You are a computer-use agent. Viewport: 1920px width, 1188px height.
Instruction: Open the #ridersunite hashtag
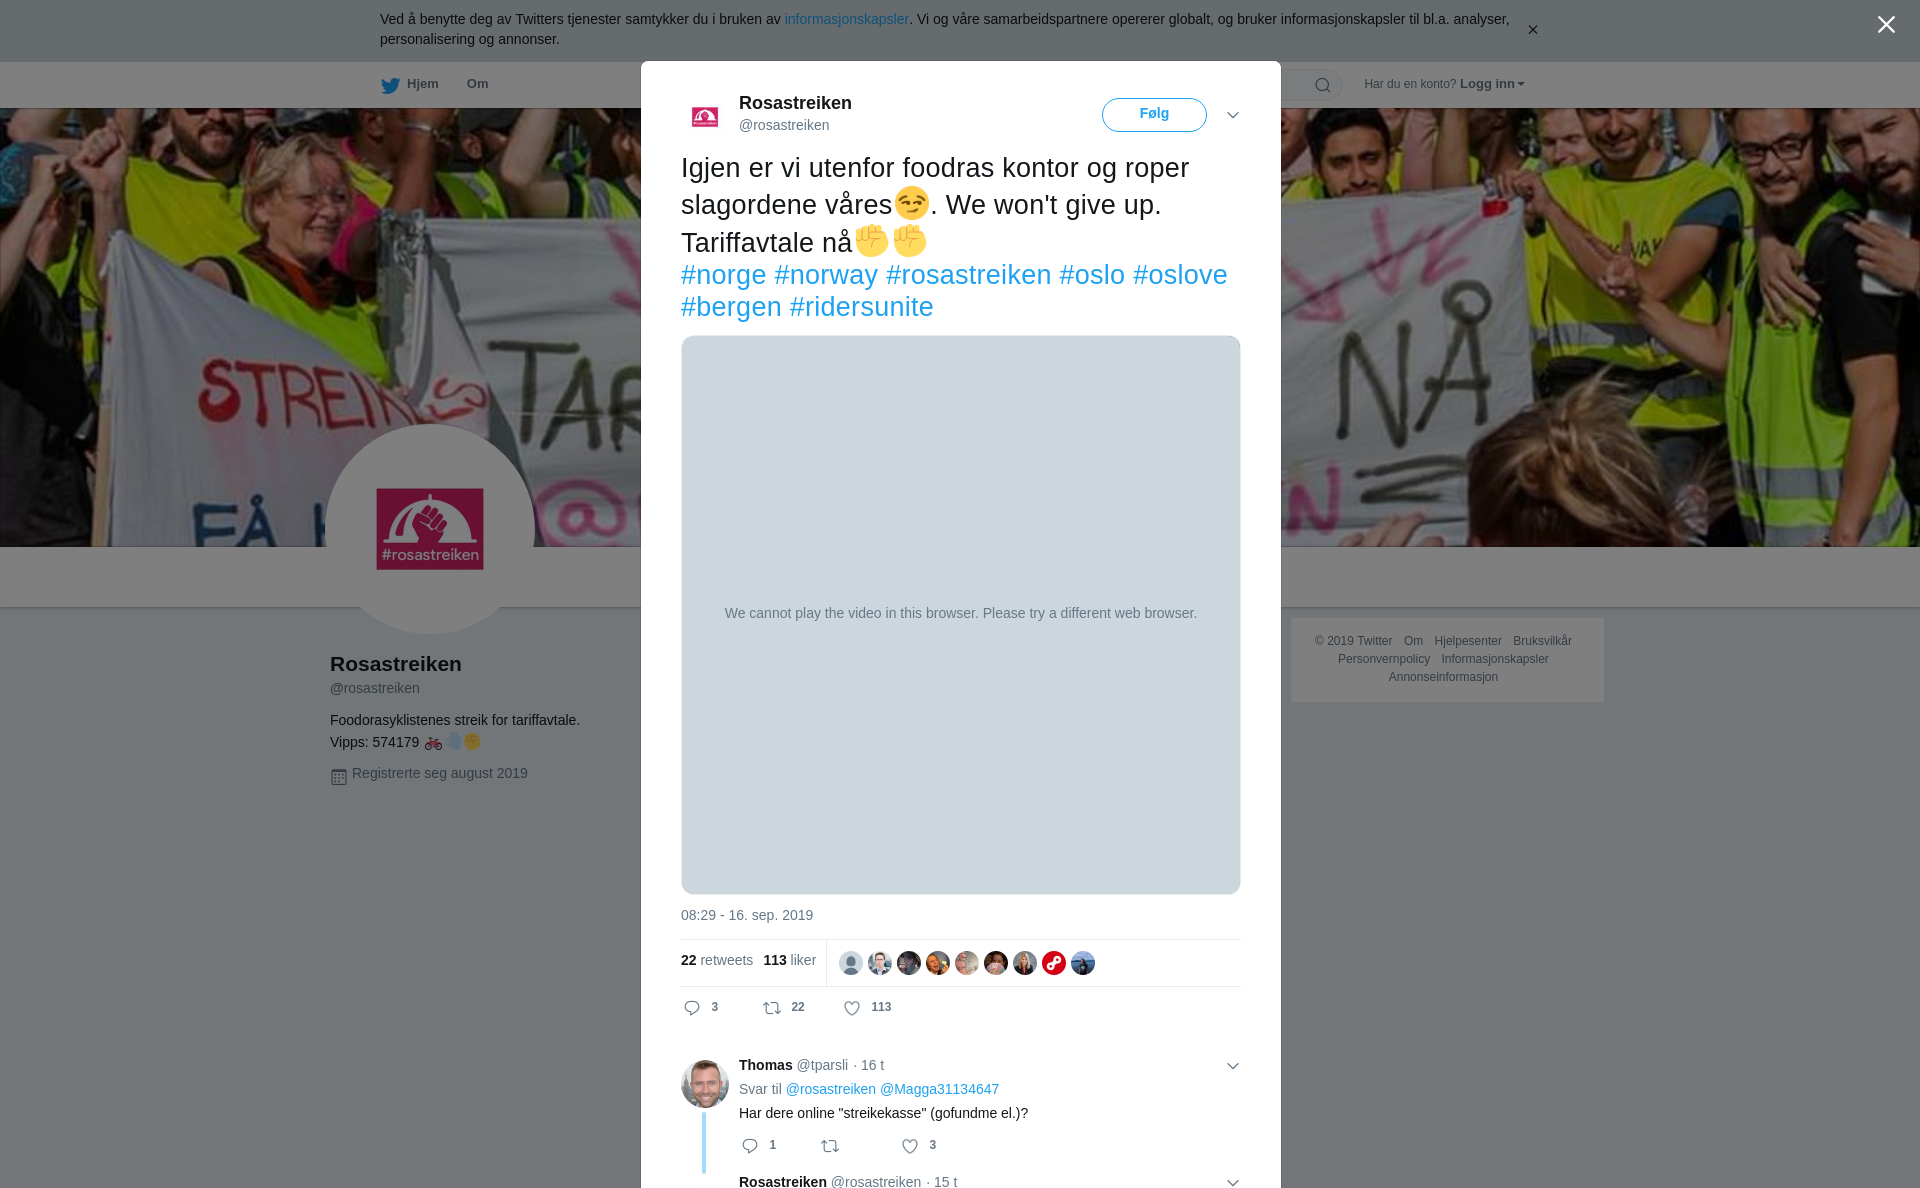861,307
